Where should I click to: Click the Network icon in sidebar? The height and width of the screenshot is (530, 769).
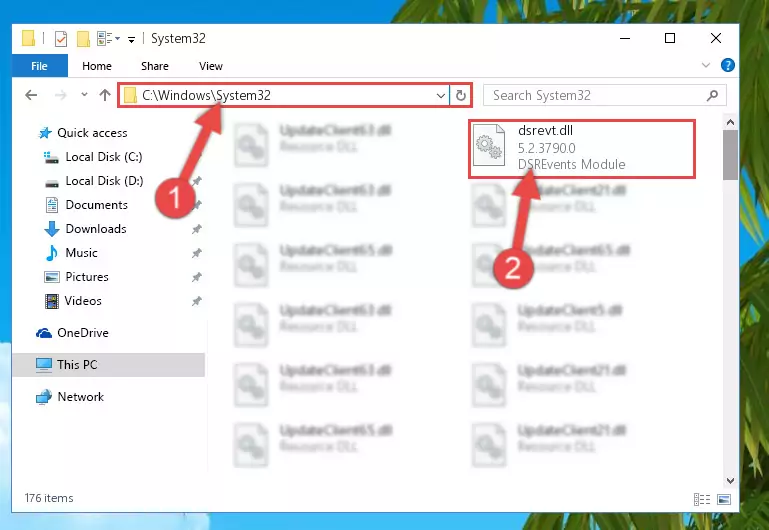tap(44, 397)
